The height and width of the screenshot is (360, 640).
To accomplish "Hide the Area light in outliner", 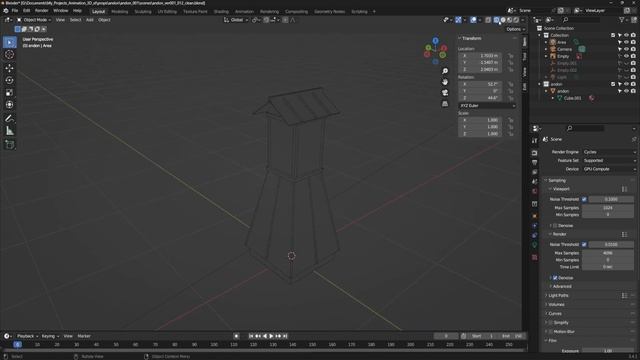I will click(x=627, y=42).
